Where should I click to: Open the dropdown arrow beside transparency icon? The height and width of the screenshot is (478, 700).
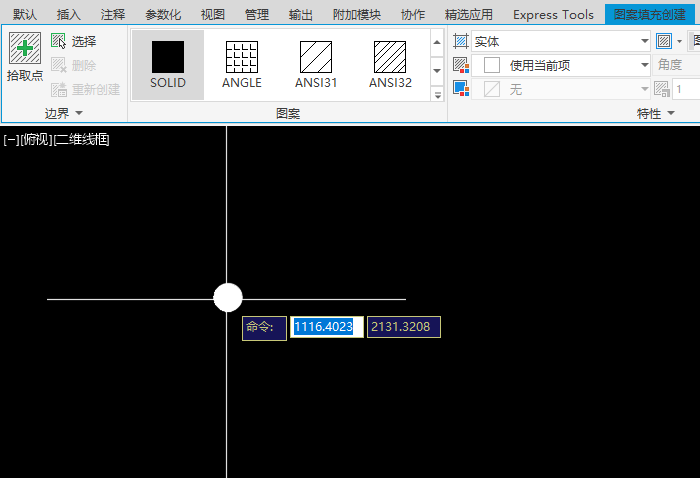(679, 42)
